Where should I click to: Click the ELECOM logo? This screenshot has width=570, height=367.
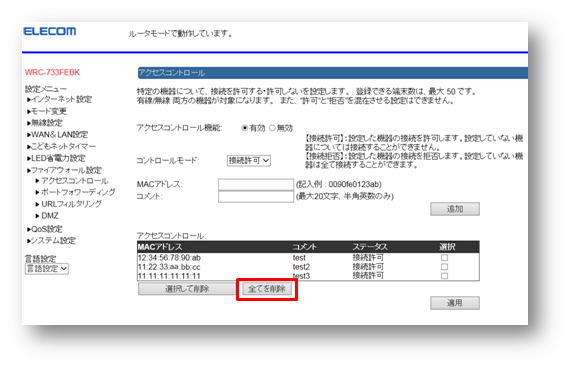(x=50, y=31)
